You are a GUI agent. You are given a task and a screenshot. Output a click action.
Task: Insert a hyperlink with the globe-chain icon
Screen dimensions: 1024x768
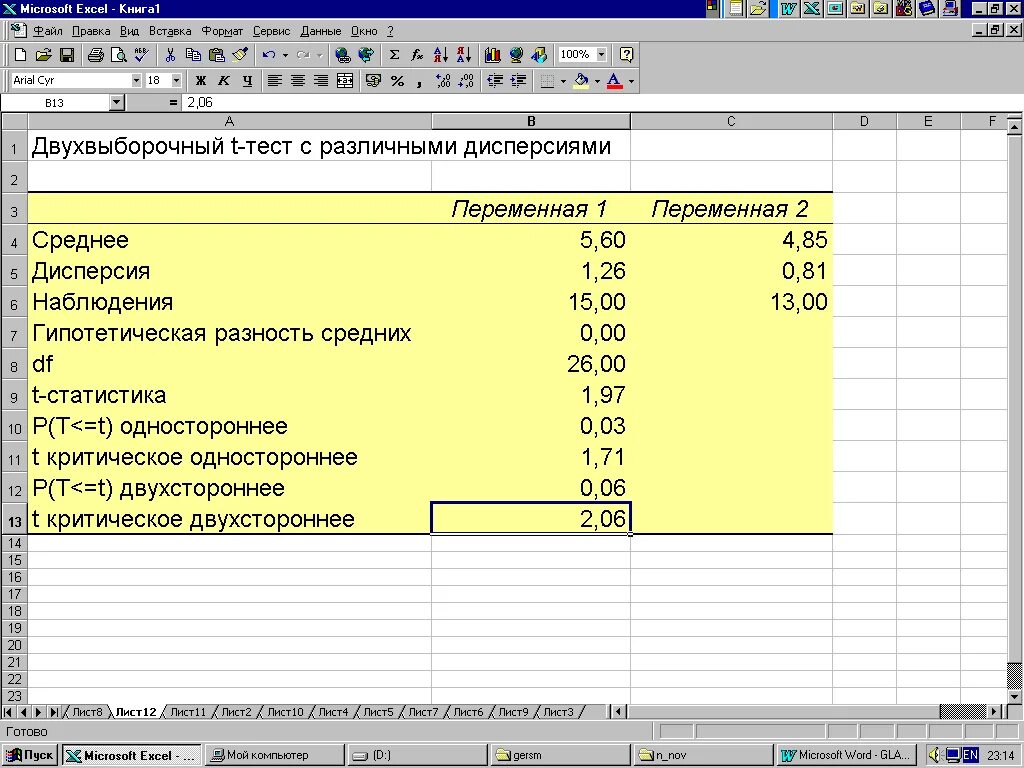coord(342,55)
